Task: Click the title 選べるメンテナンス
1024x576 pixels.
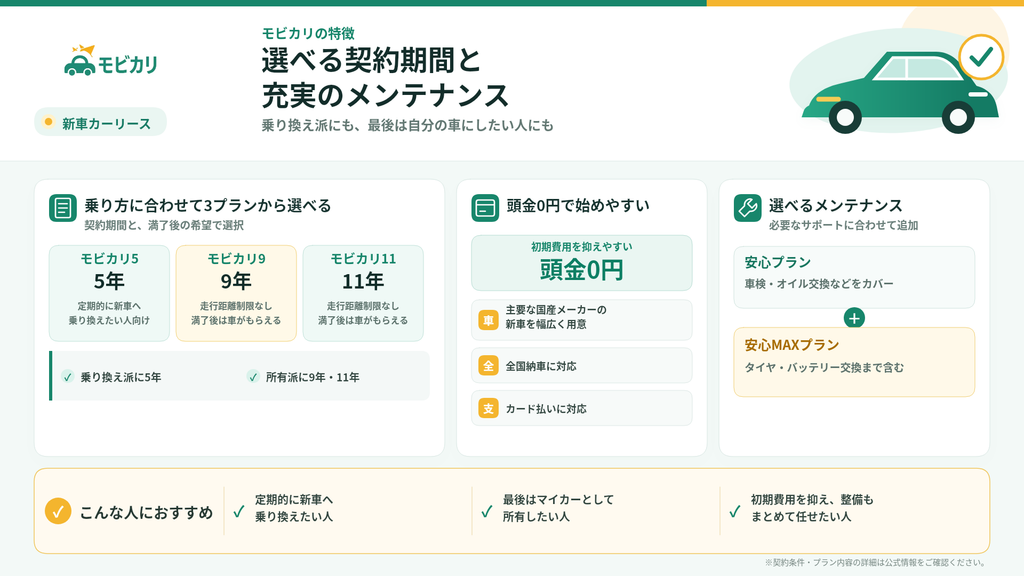Action: click(835, 206)
